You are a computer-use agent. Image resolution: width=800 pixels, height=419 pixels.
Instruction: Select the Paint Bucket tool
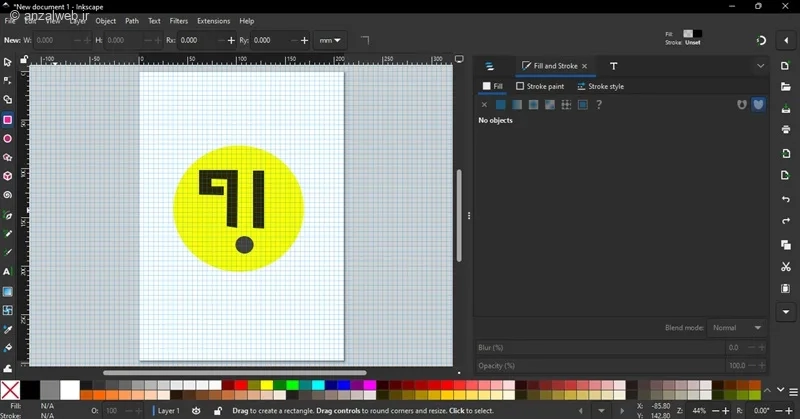[x=8, y=348]
